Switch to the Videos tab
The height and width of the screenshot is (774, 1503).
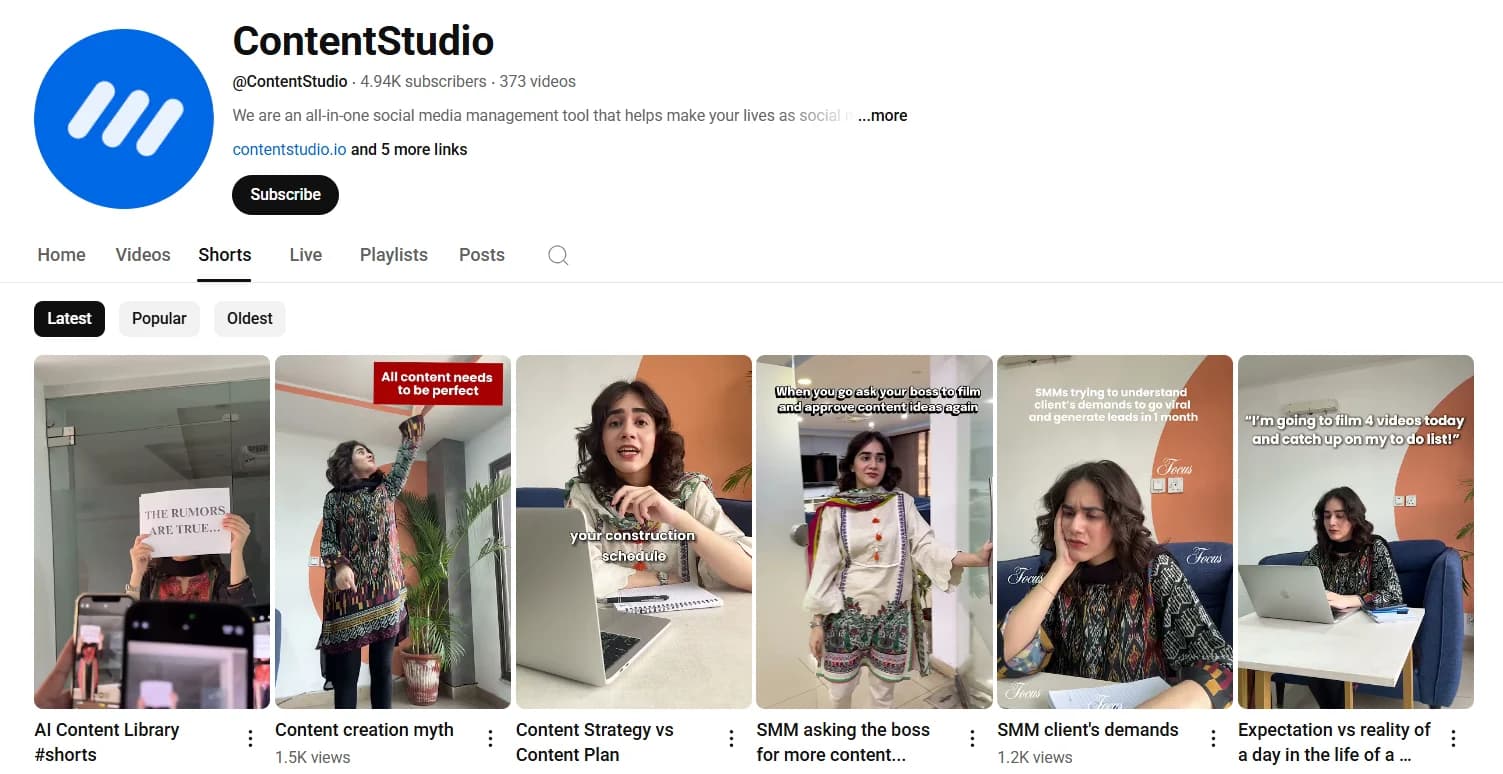(143, 255)
